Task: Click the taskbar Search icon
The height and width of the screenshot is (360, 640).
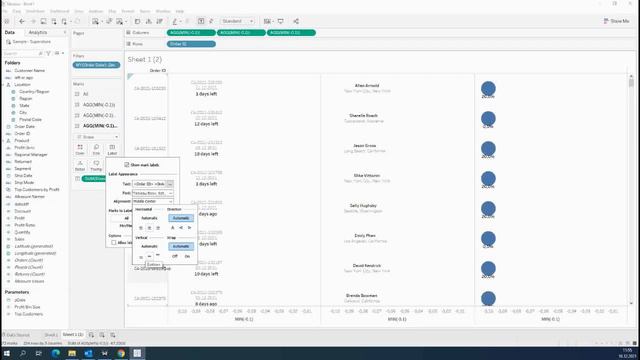Action: click(x=23, y=353)
